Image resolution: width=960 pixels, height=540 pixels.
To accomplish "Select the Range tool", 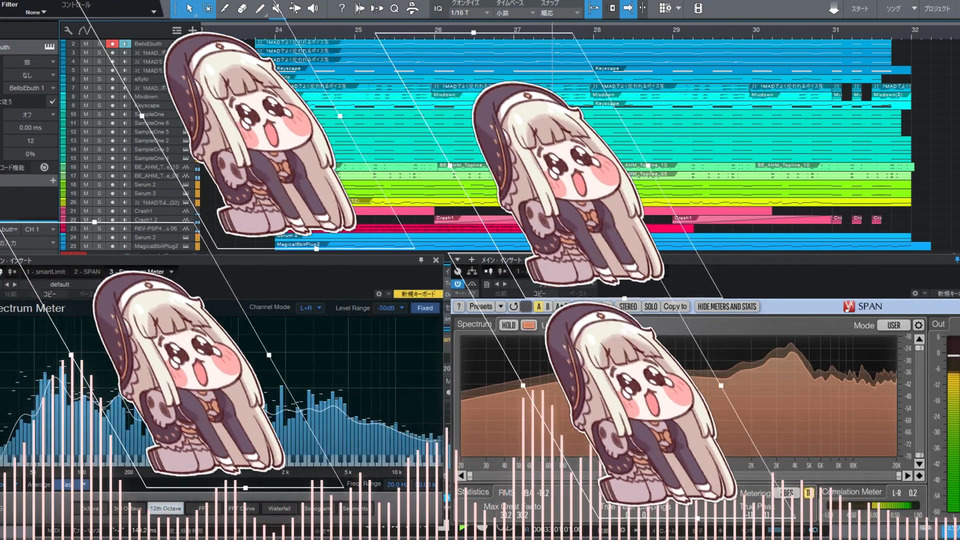I will [x=208, y=9].
